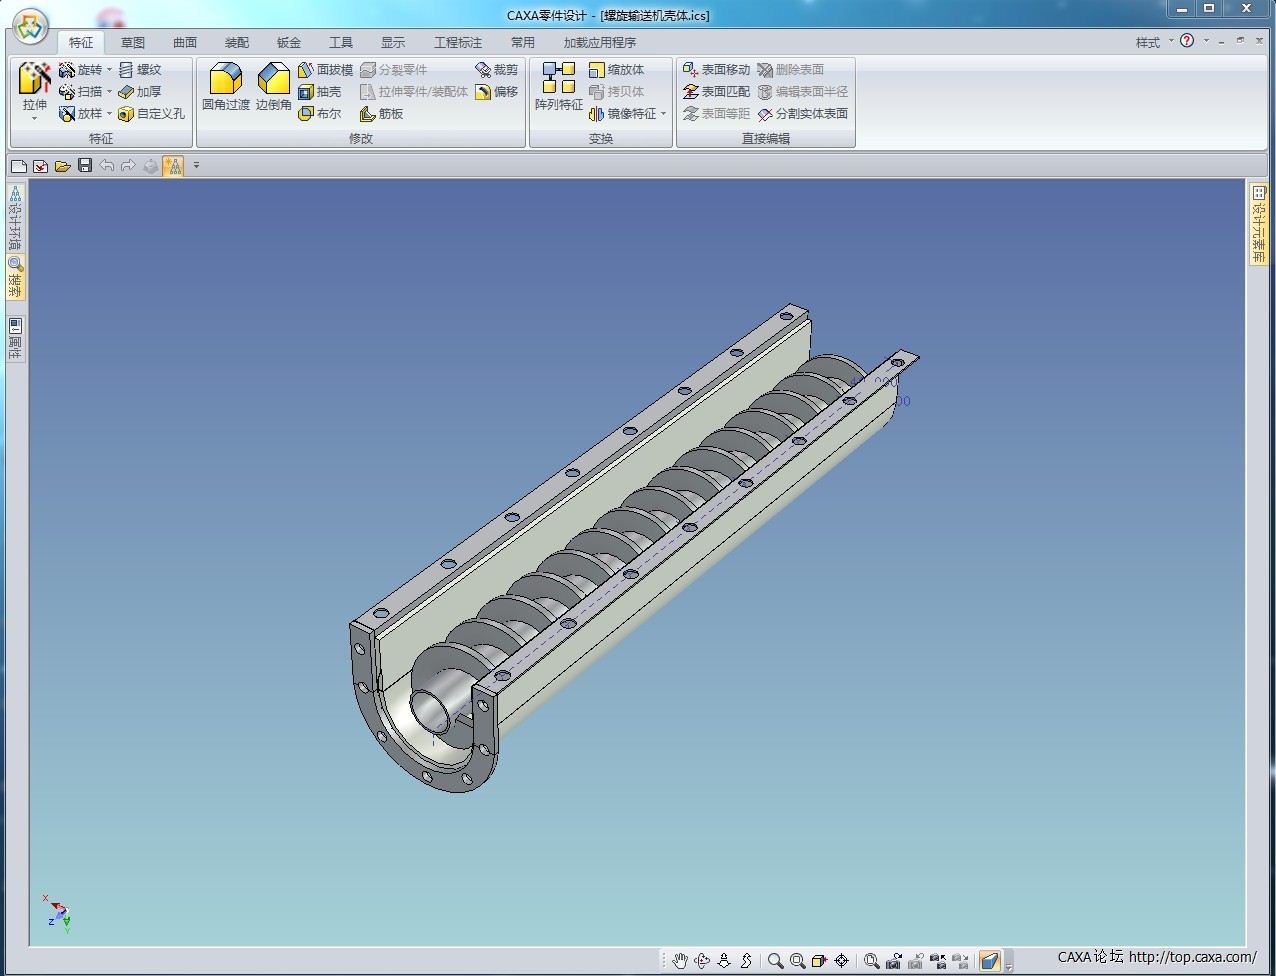The width and height of the screenshot is (1276, 976).
Task: Open the 样式 style dropdown
Action: click(1153, 42)
